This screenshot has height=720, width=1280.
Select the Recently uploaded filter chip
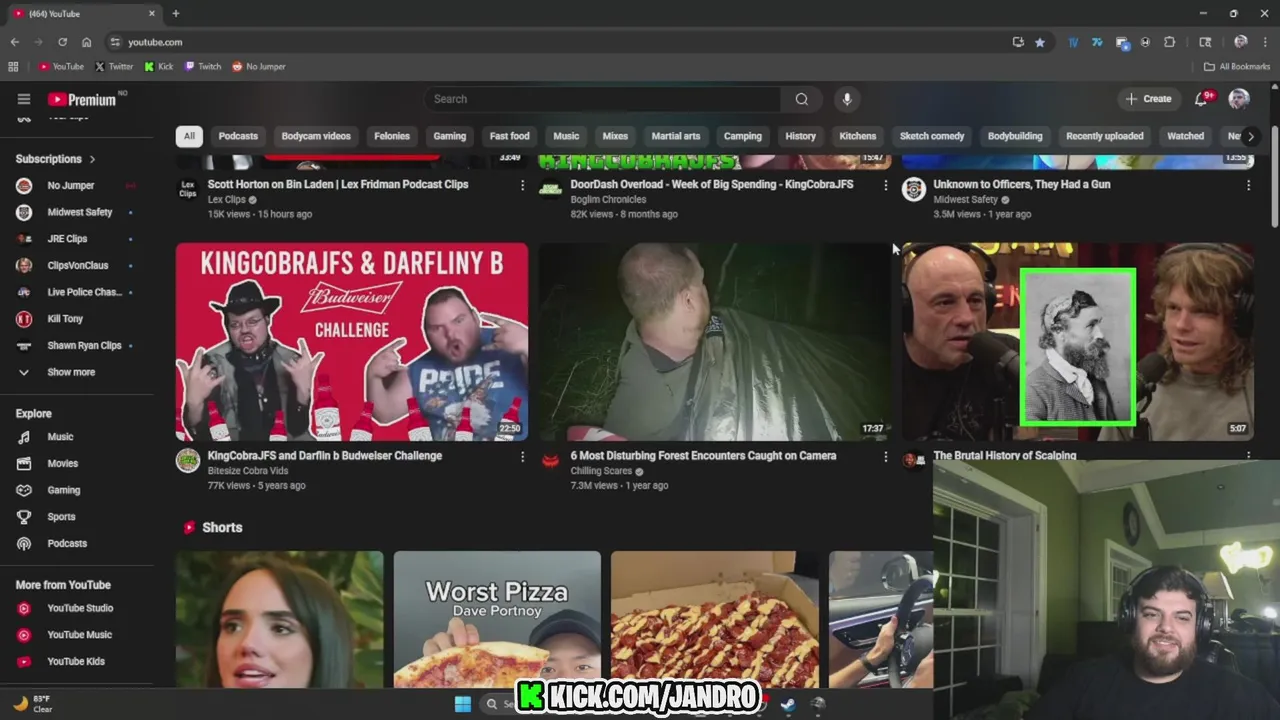(x=1105, y=136)
